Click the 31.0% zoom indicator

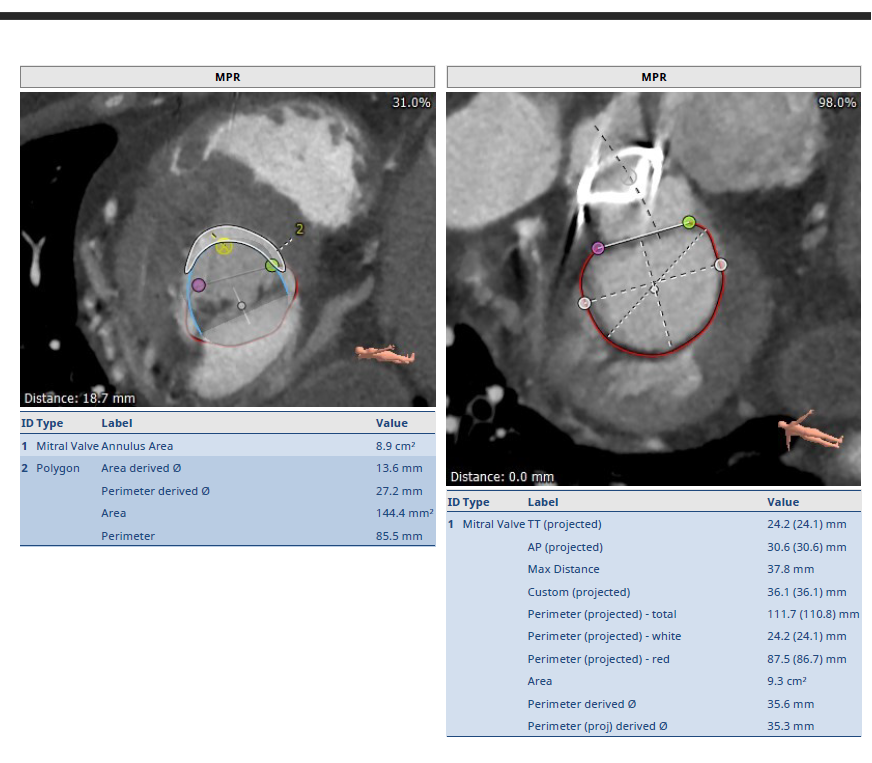(x=411, y=103)
